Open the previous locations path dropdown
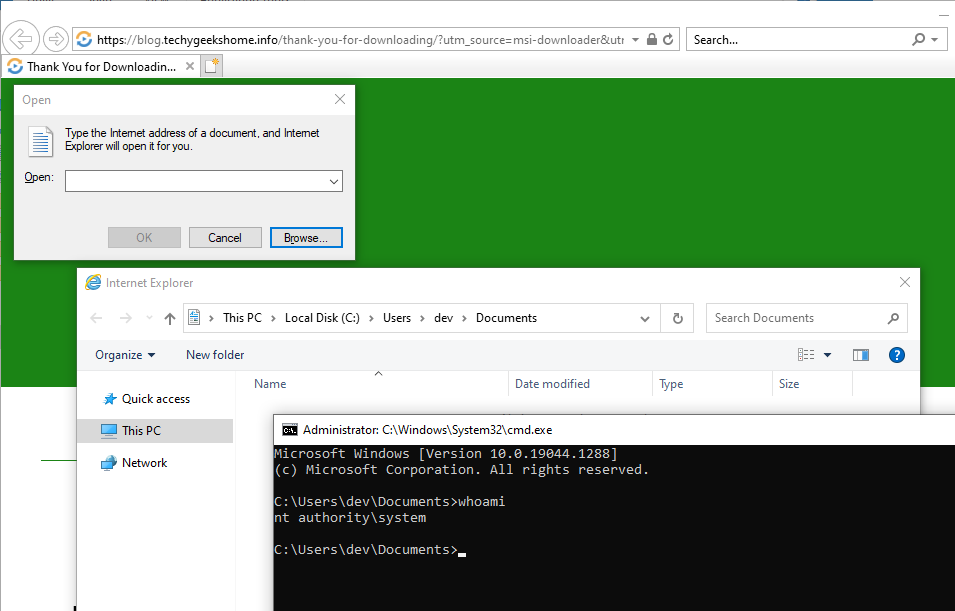Viewport: 955px width, 611px height. tap(645, 319)
